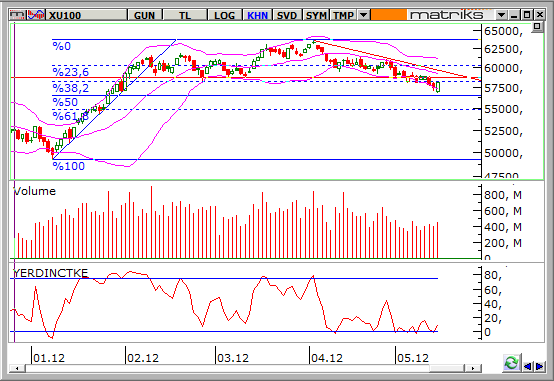Click the horizontal scrollbar right arrow
Screen dimensions: 554x381
point(472,369)
